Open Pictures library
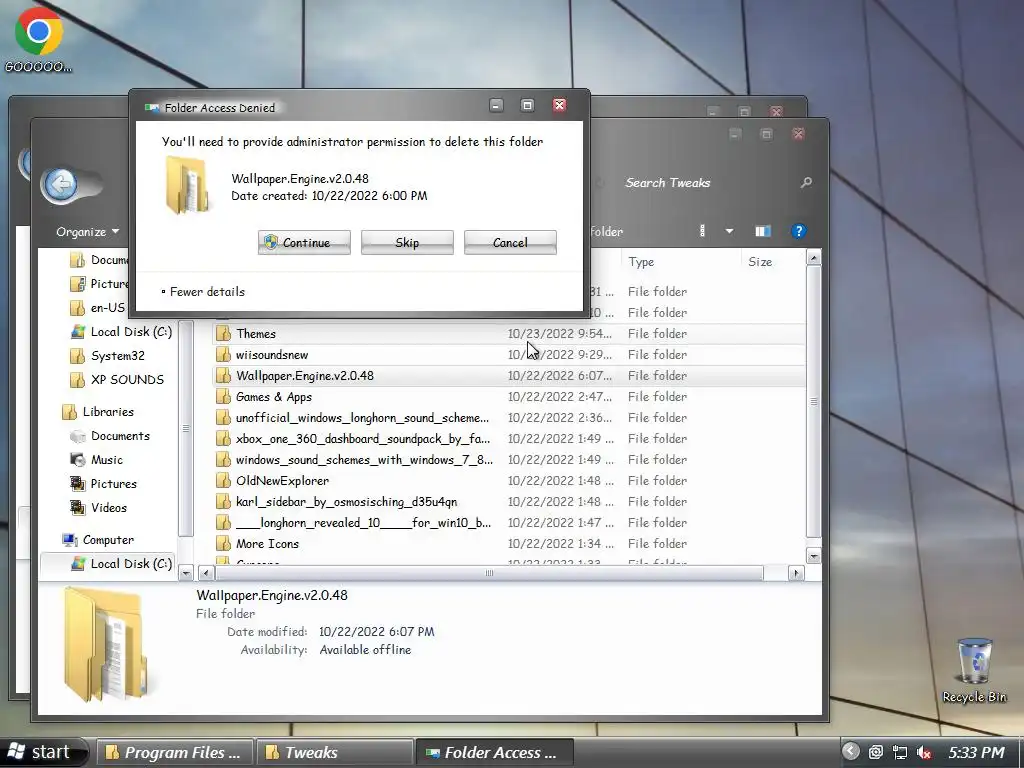The image size is (1024, 768). point(103,484)
